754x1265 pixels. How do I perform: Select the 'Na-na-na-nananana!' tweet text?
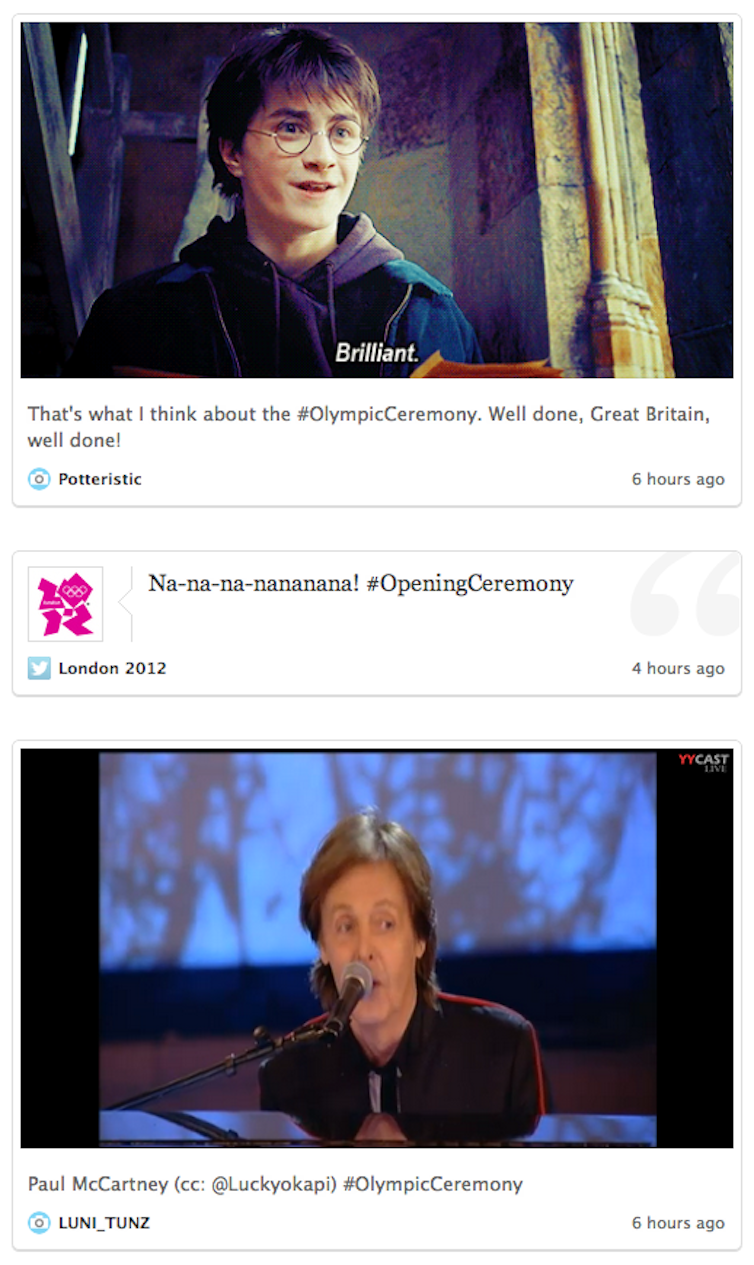254,584
